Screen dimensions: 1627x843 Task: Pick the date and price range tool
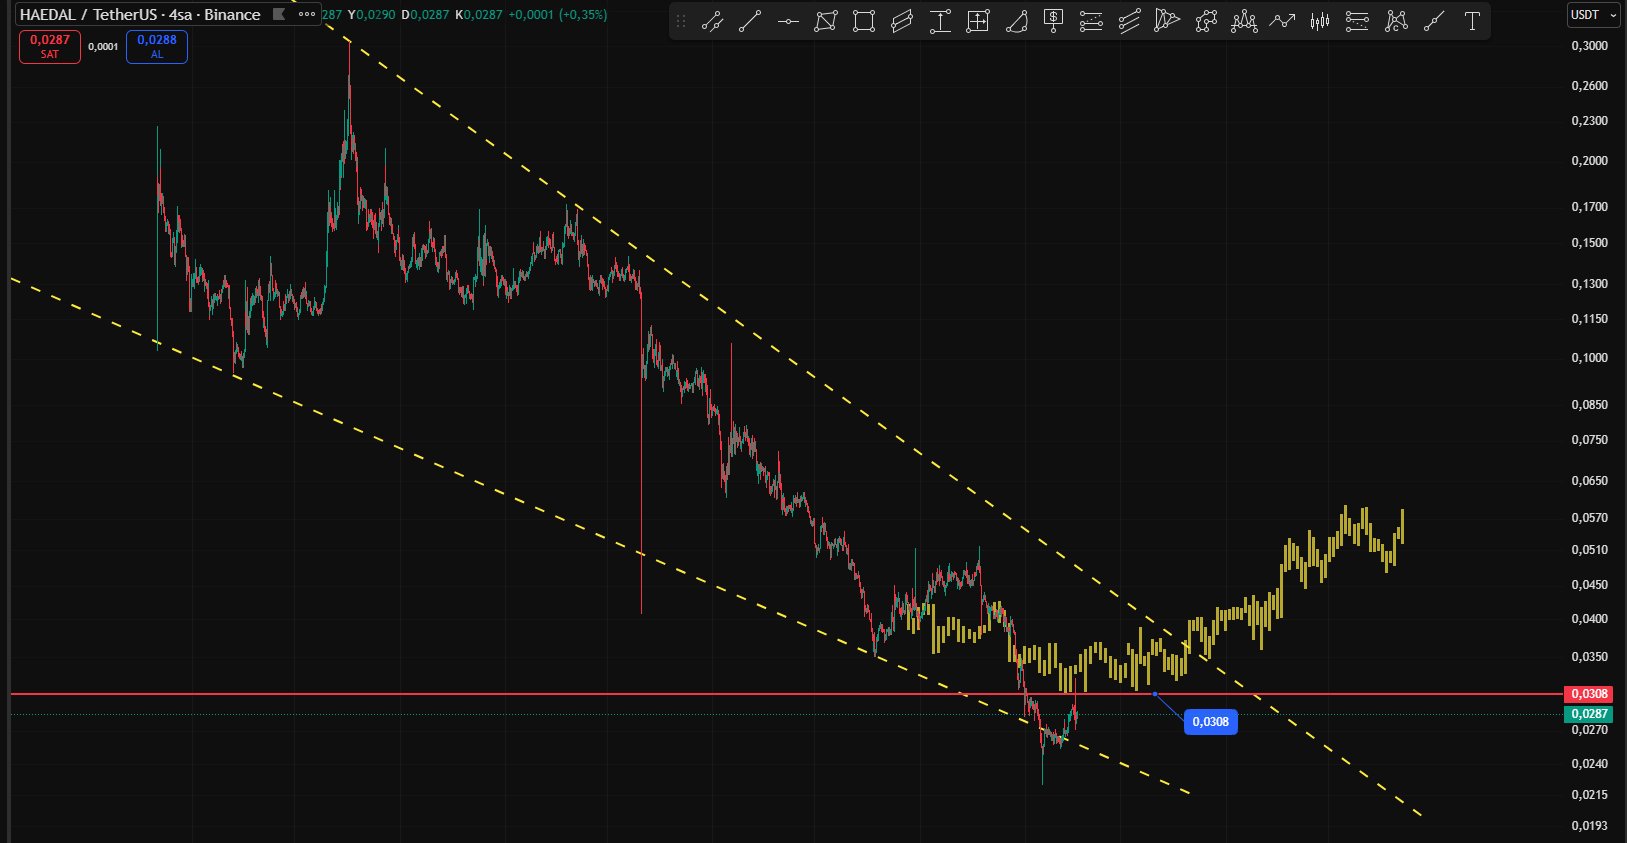click(978, 21)
